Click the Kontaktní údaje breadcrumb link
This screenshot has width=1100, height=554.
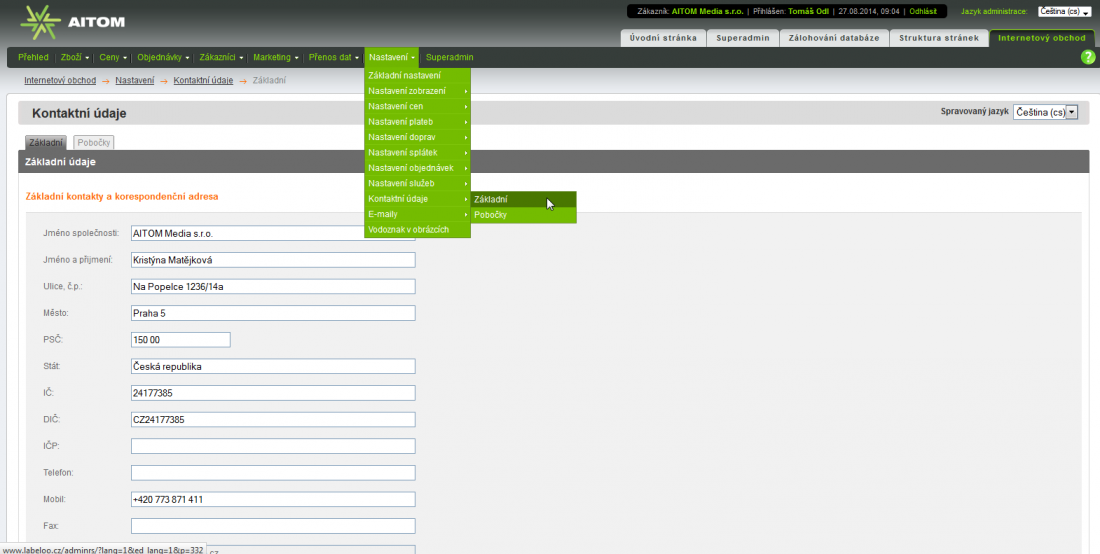coord(203,80)
